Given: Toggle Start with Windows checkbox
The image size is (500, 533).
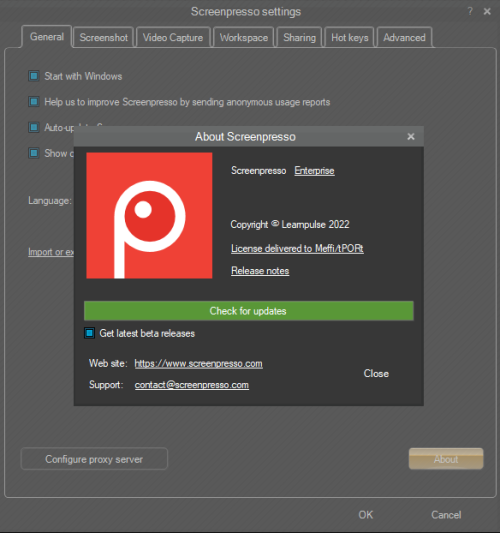Looking at the screenshot, I should click(34, 76).
